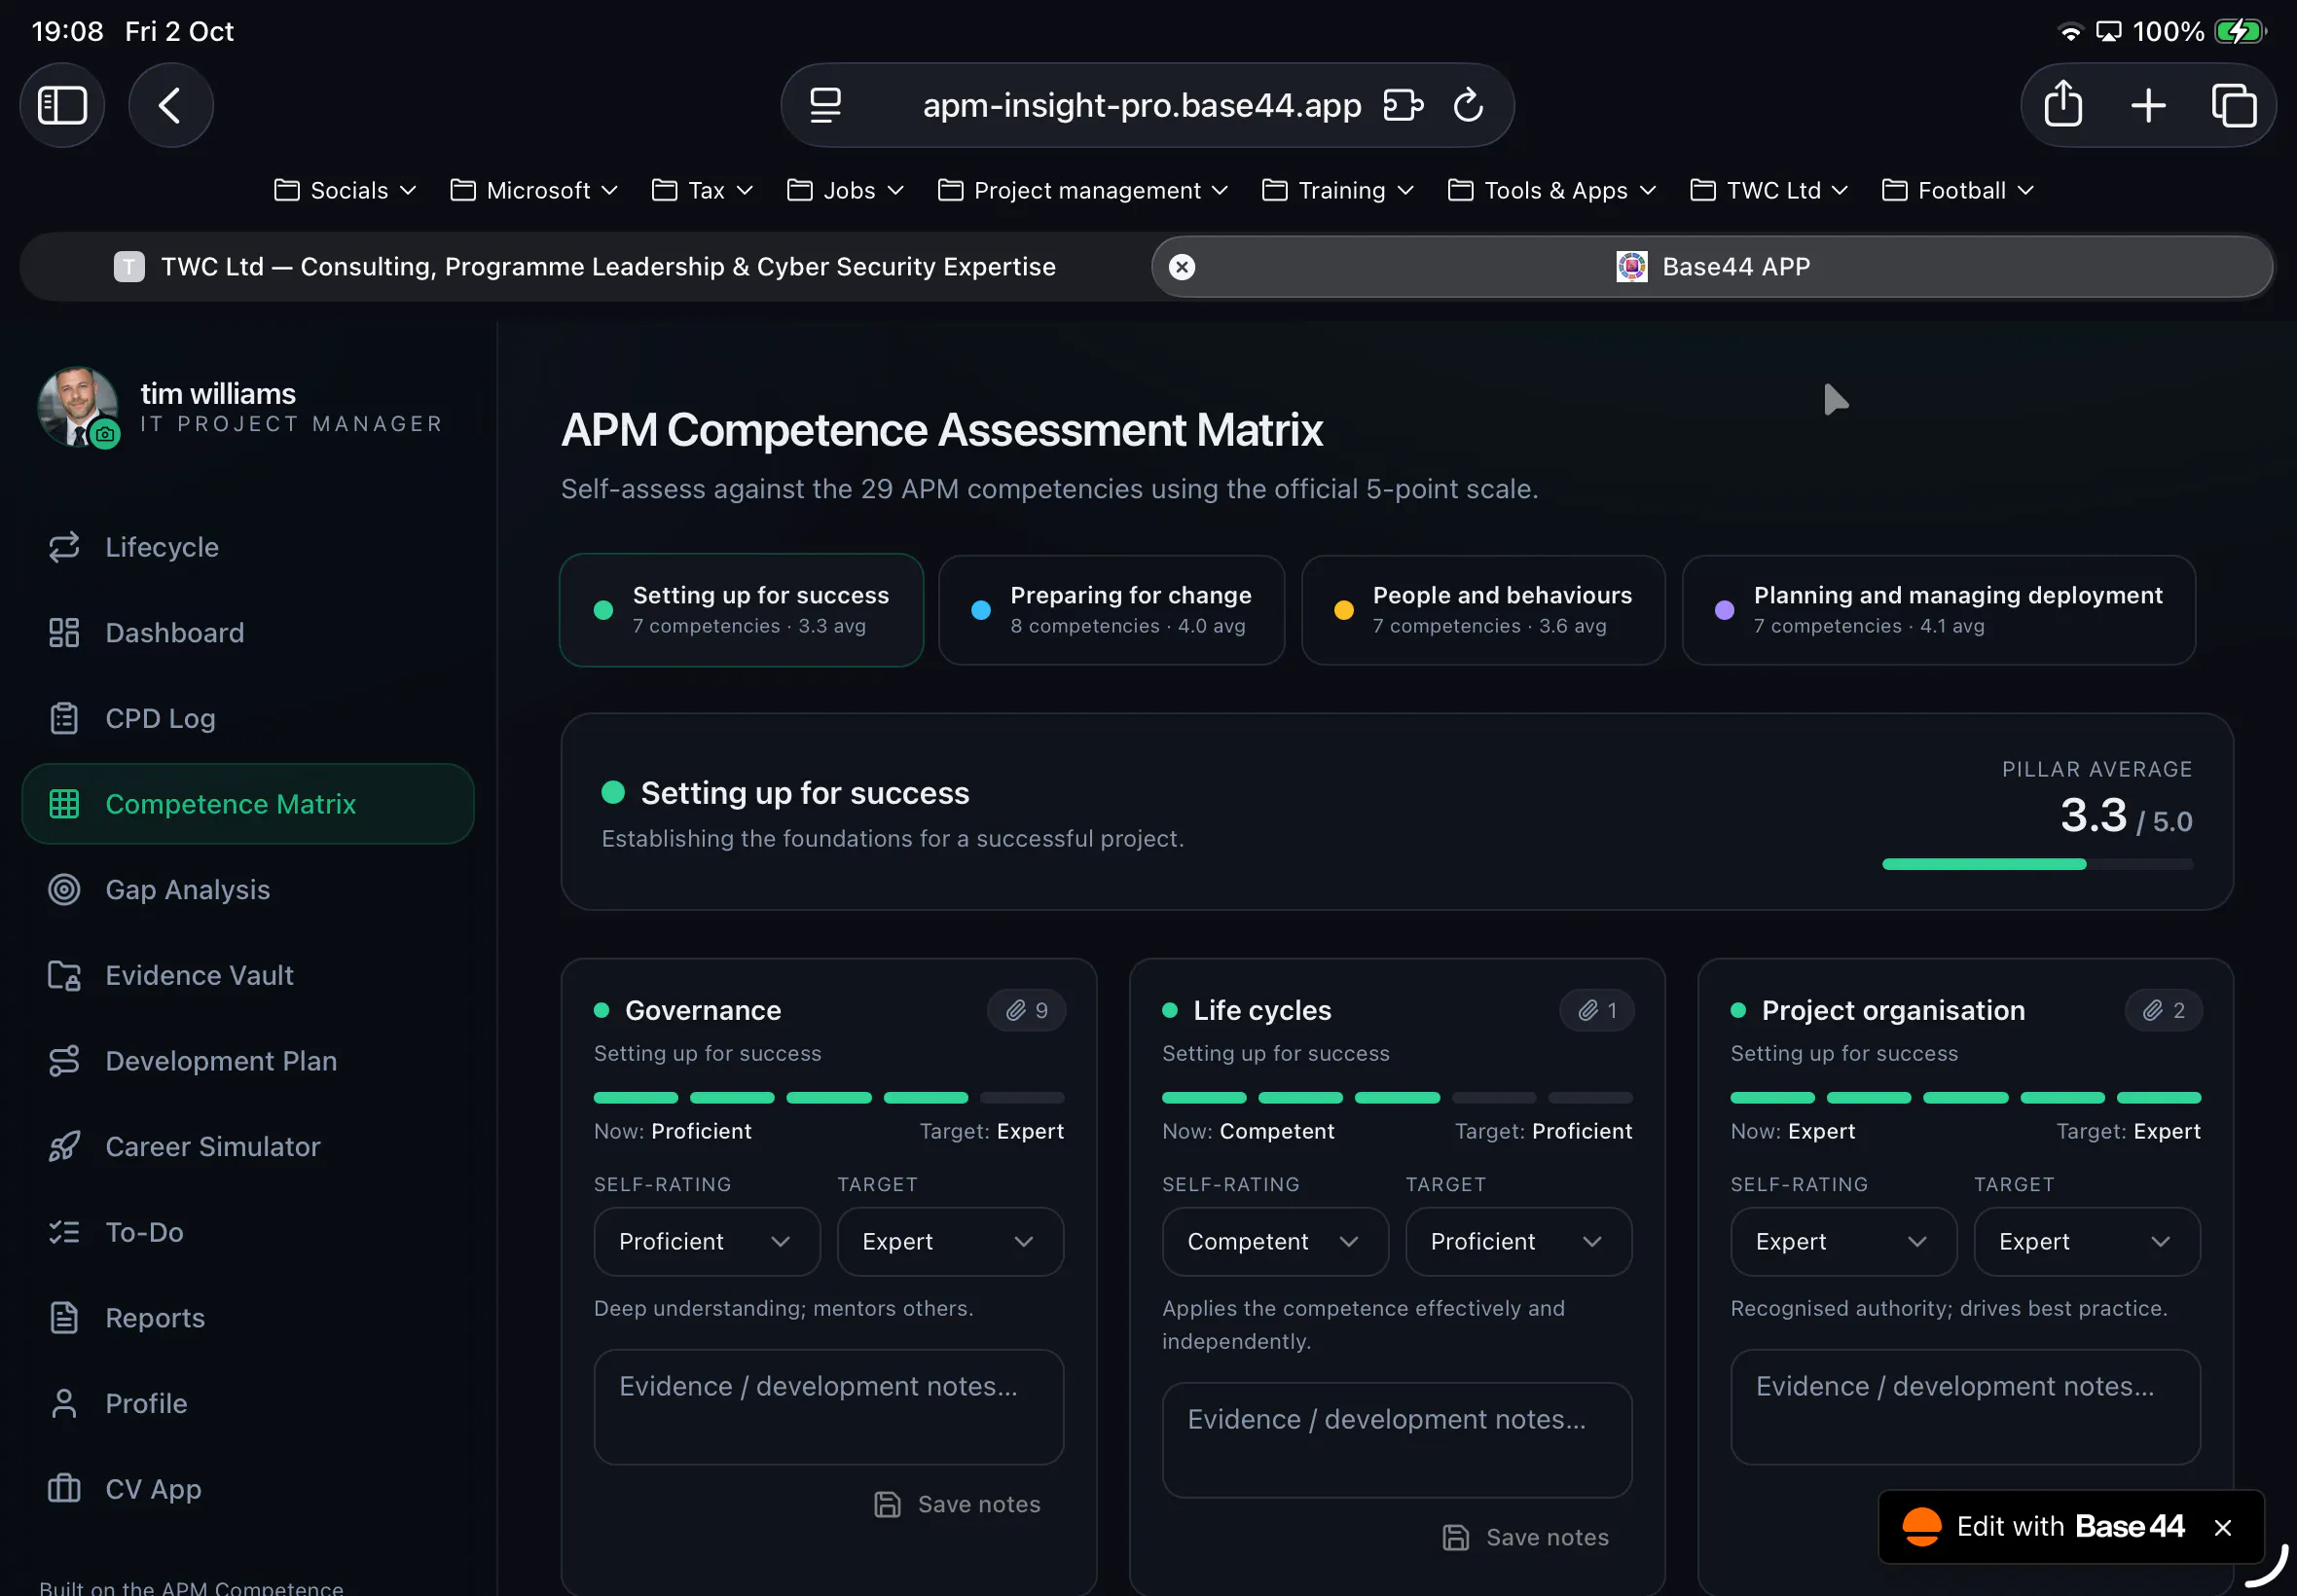Save notes for Governance

[x=957, y=1504]
